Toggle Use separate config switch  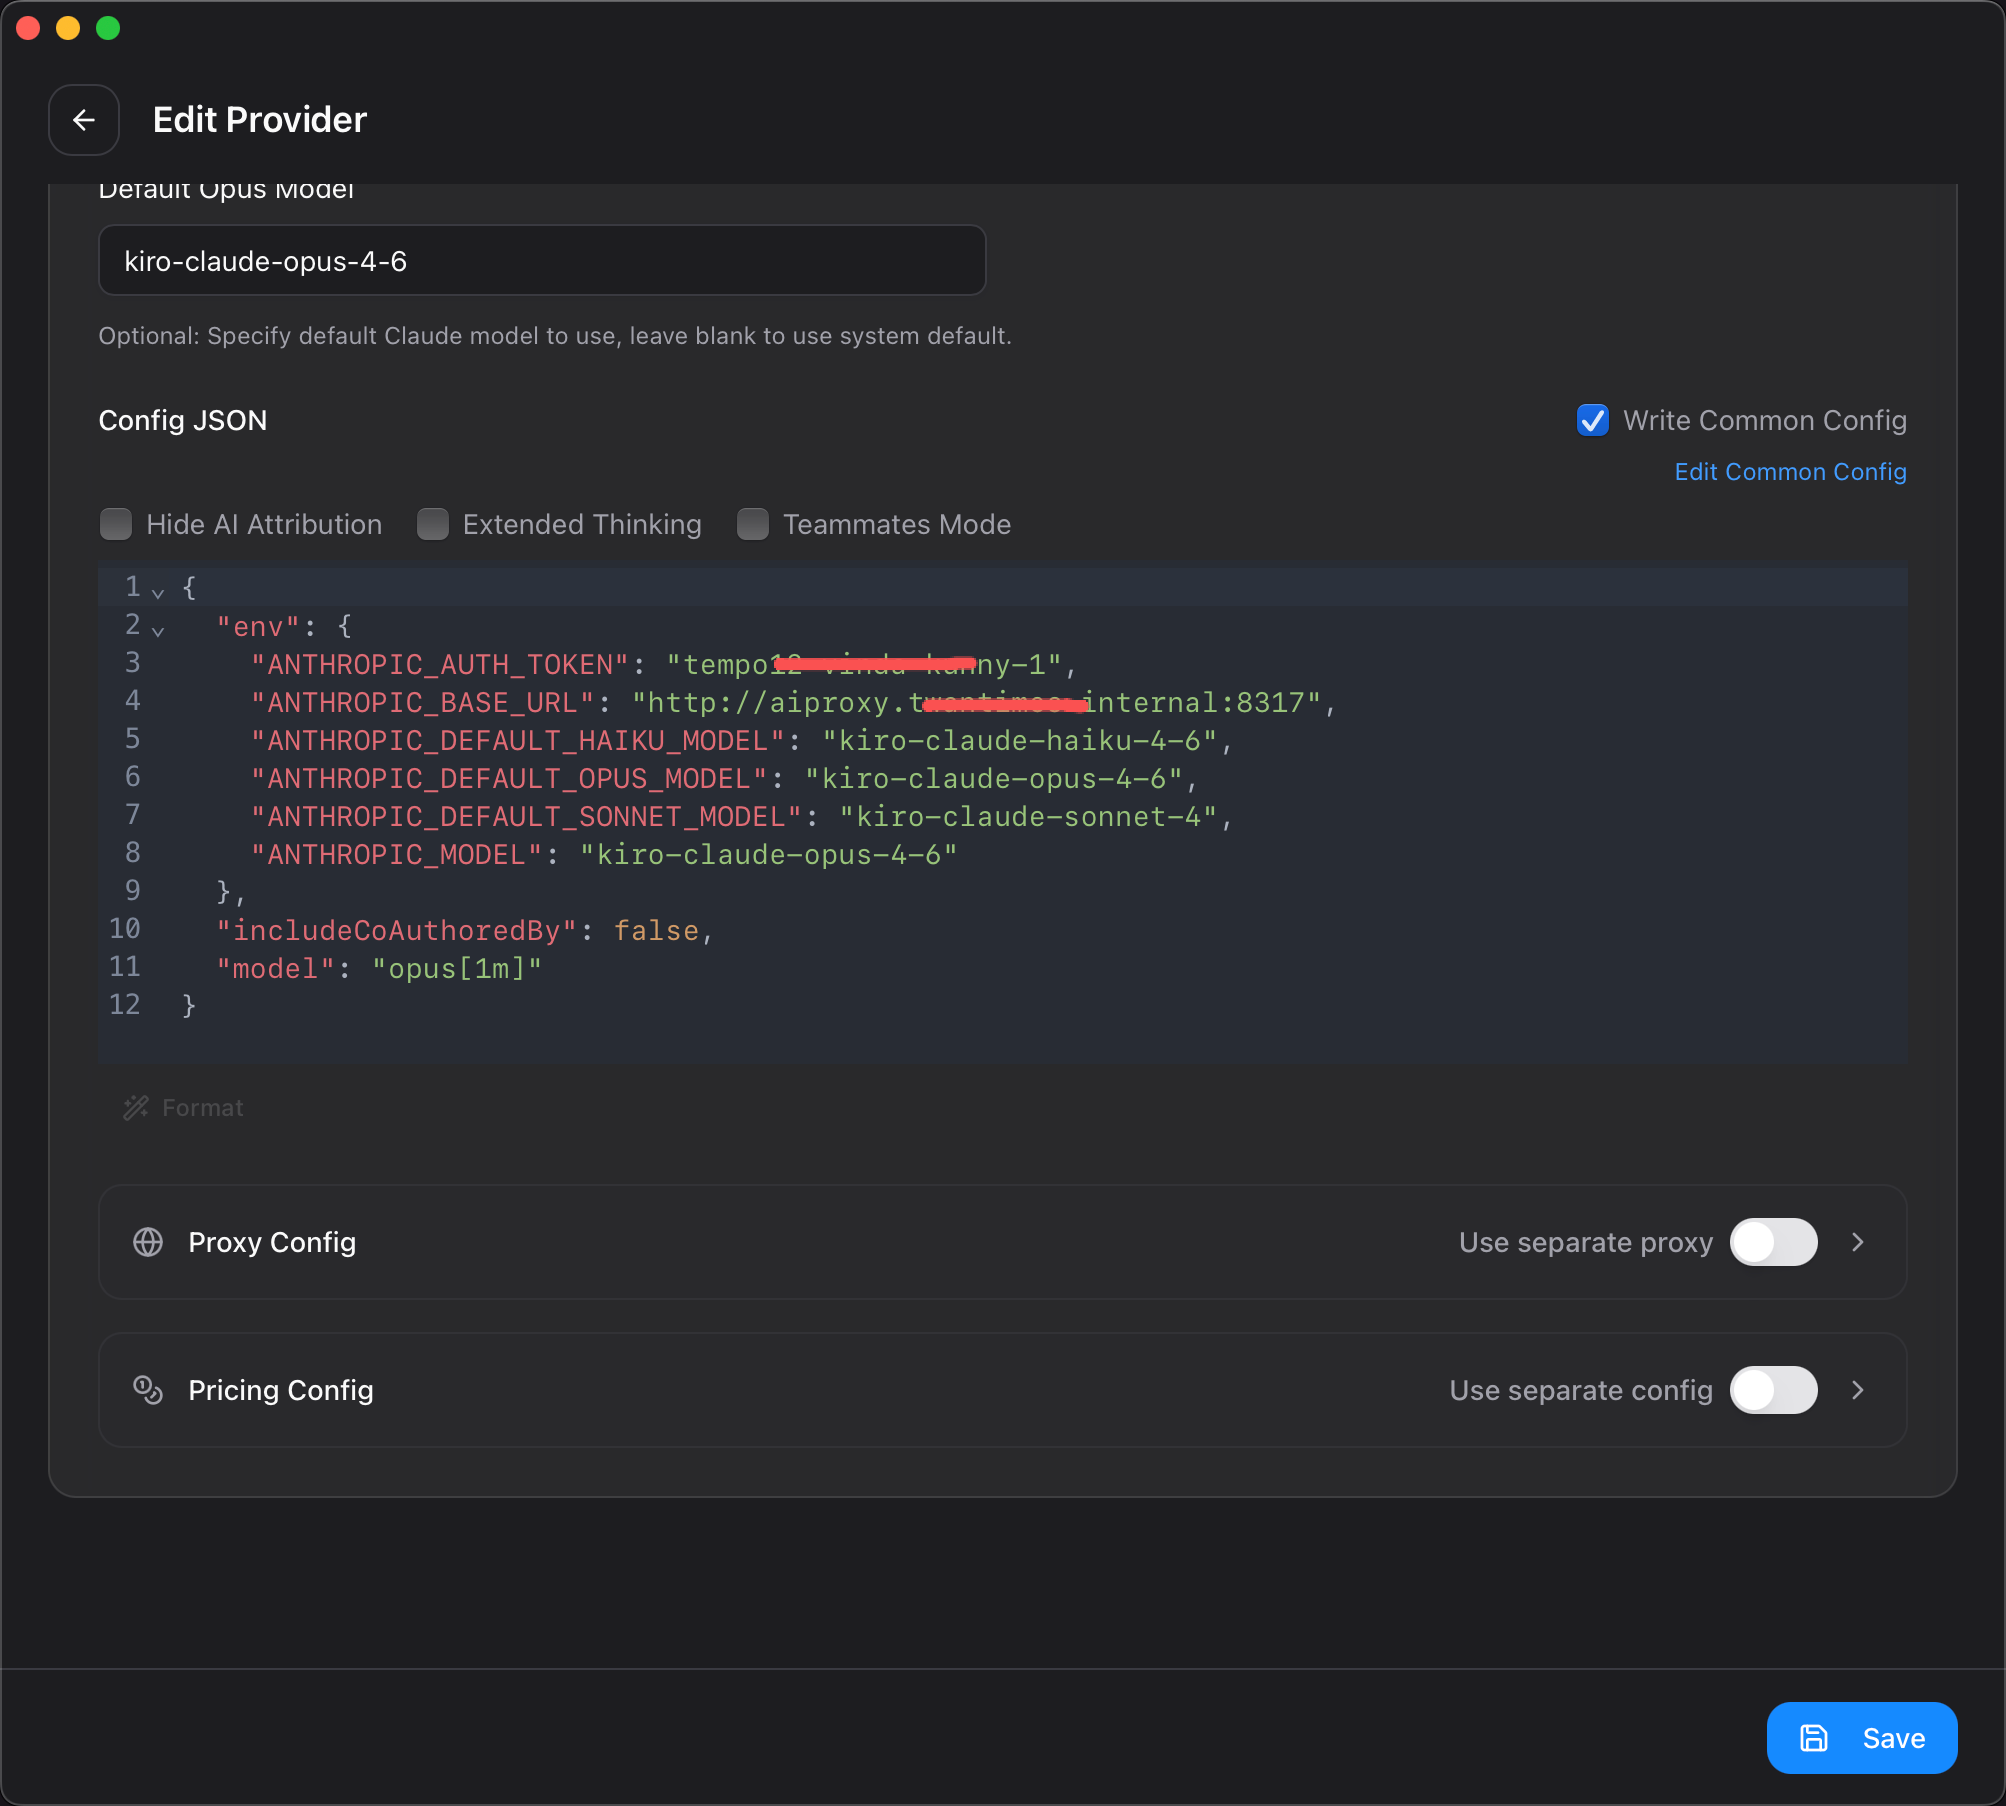(1773, 1390)
